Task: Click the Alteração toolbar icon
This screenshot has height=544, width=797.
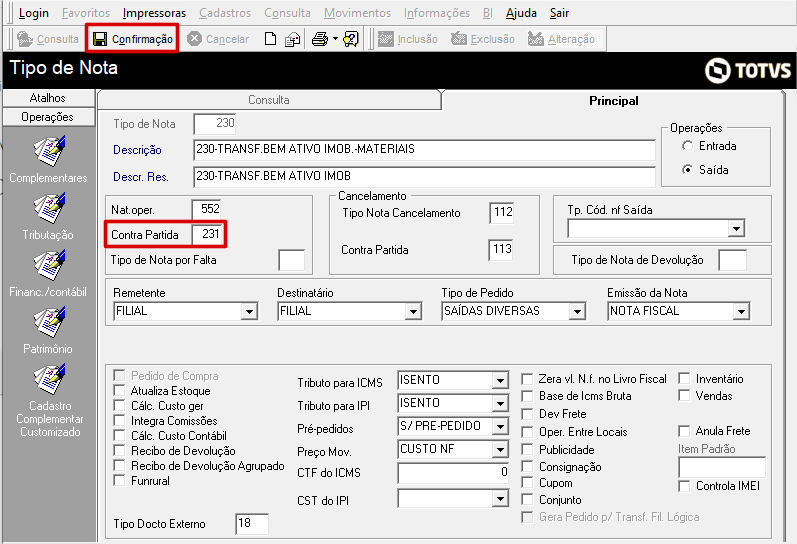Action: [535, 39]
